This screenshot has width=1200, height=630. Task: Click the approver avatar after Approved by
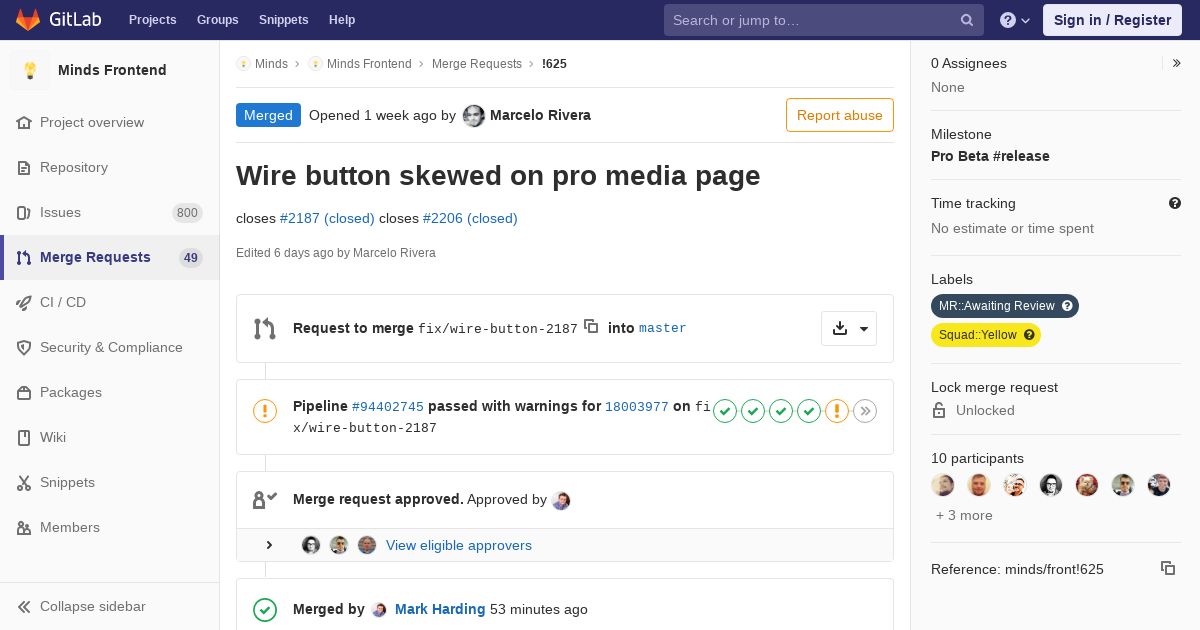pyautogui.click(x=561, y=500)
